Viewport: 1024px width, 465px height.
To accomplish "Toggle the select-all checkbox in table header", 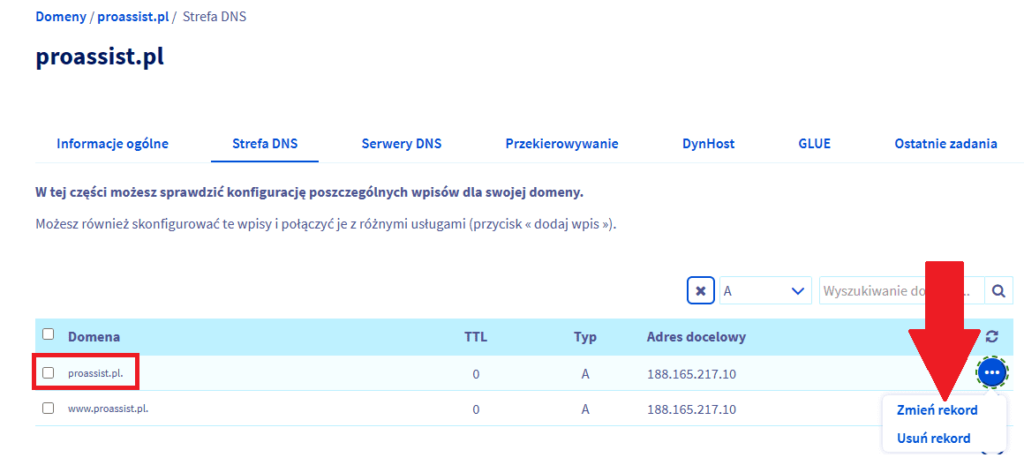I will 48,335.
